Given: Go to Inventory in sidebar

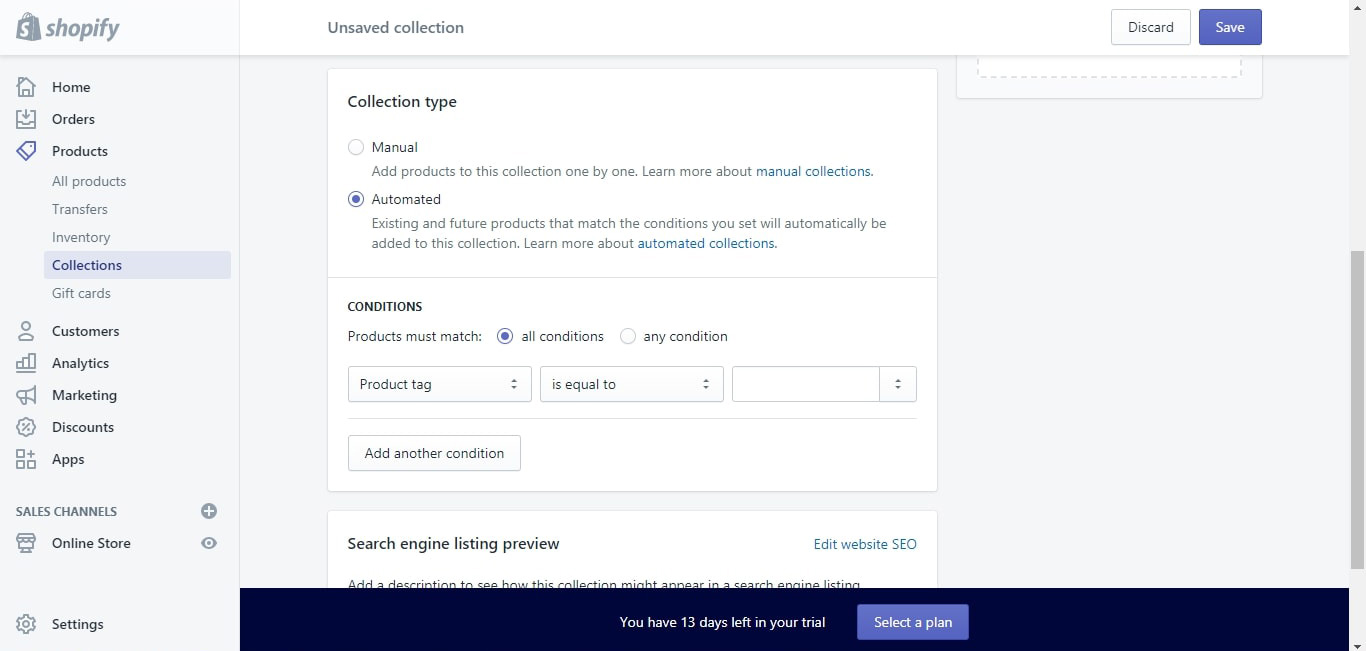Looking at the screenshot, I should click(x=81, y=237).
